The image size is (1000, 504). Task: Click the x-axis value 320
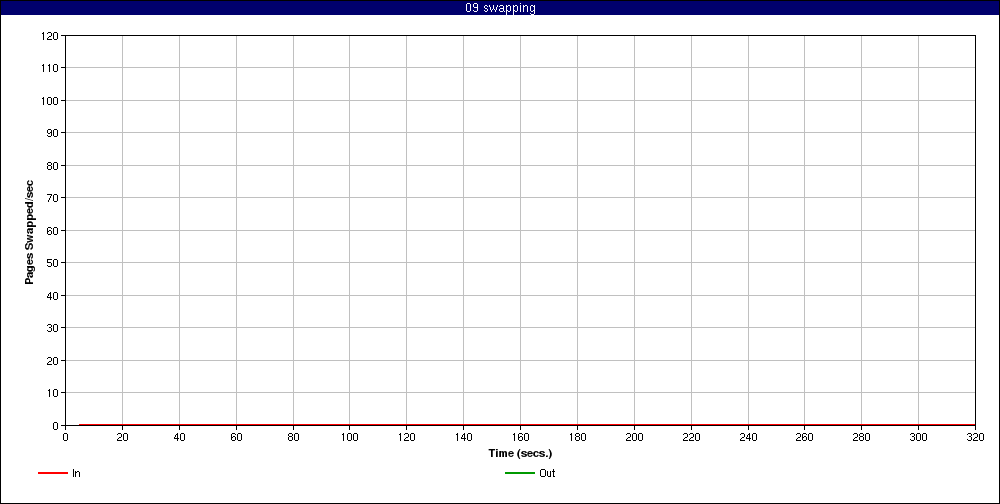(x=975, y=437)
